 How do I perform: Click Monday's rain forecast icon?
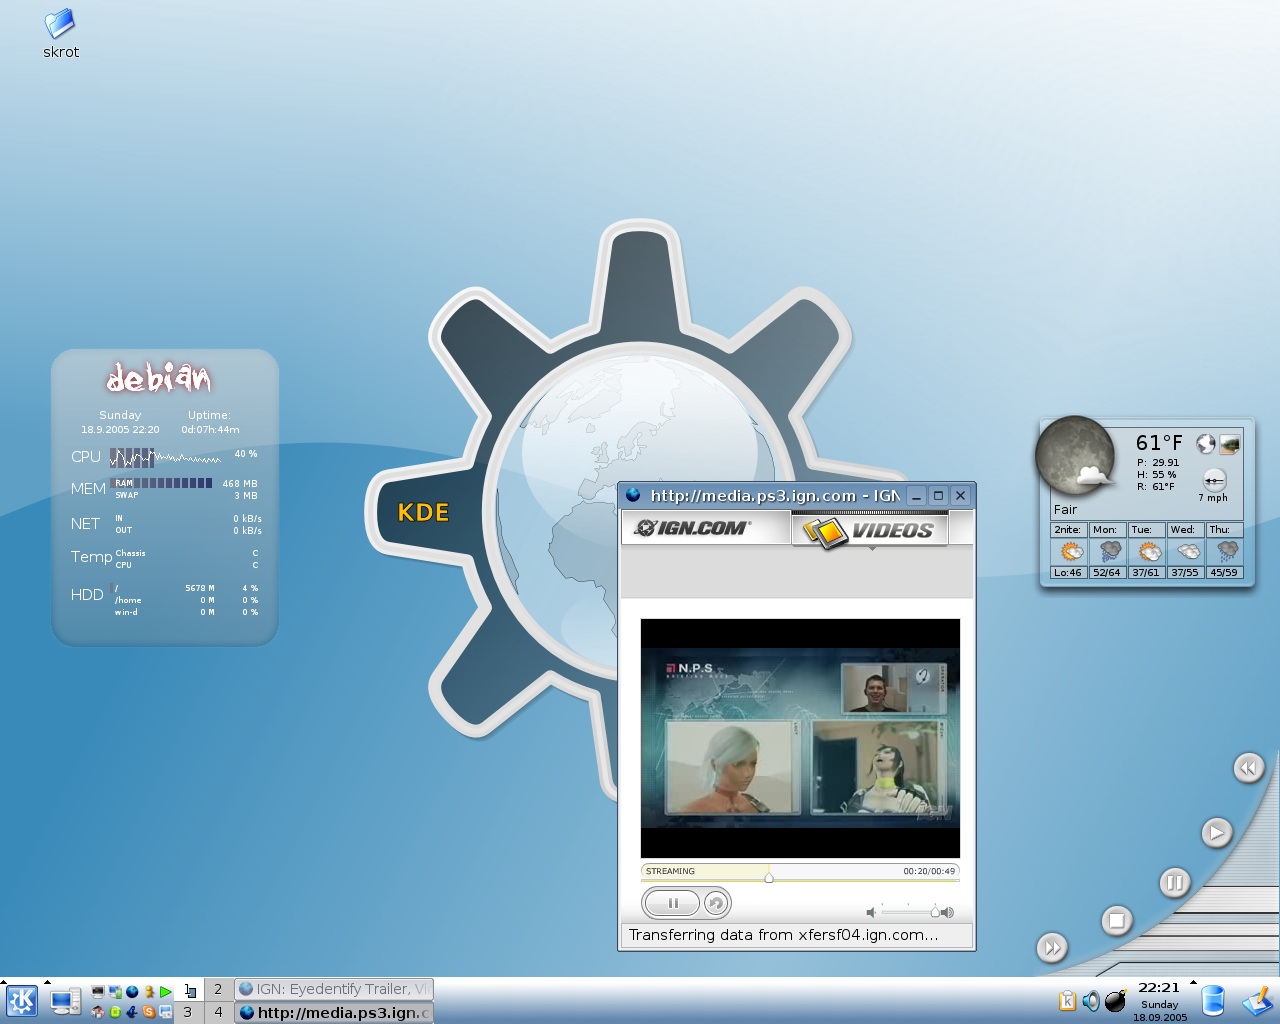1109,552
